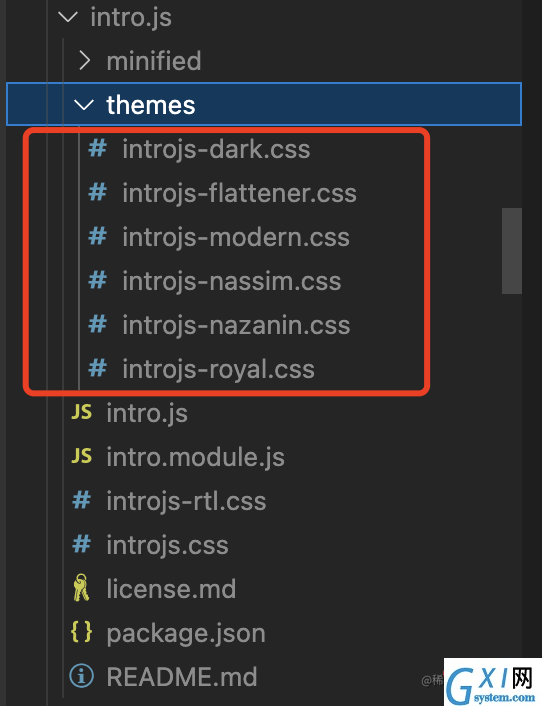Collapse the intro.js root folder chevron
This screenshot has height=706, width=542.
click(68, 17)
